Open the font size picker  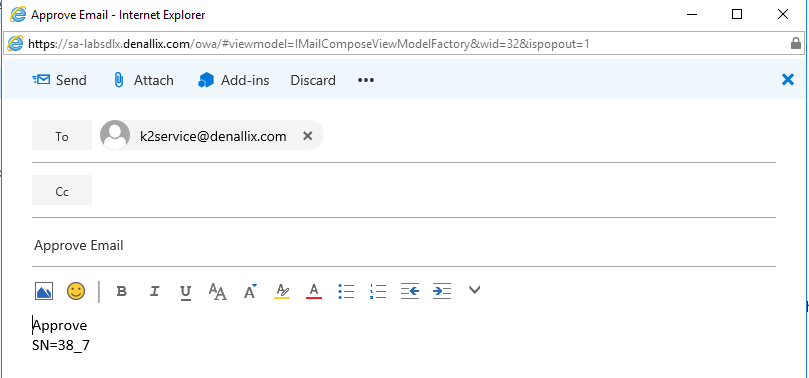[218, 292]
